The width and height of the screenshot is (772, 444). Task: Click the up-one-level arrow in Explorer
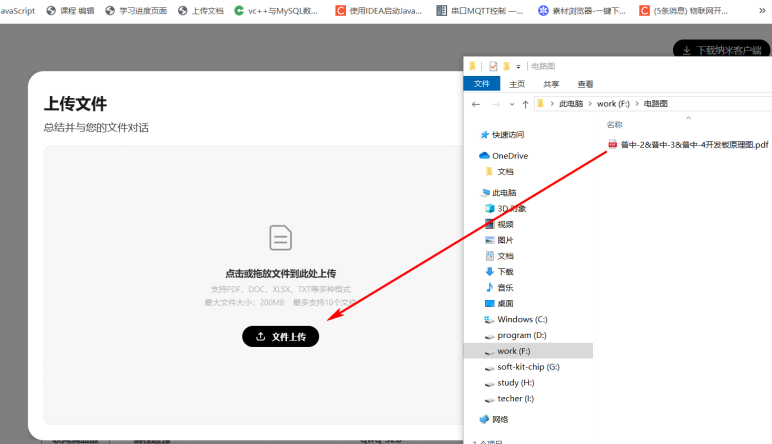tap(524, 104)
